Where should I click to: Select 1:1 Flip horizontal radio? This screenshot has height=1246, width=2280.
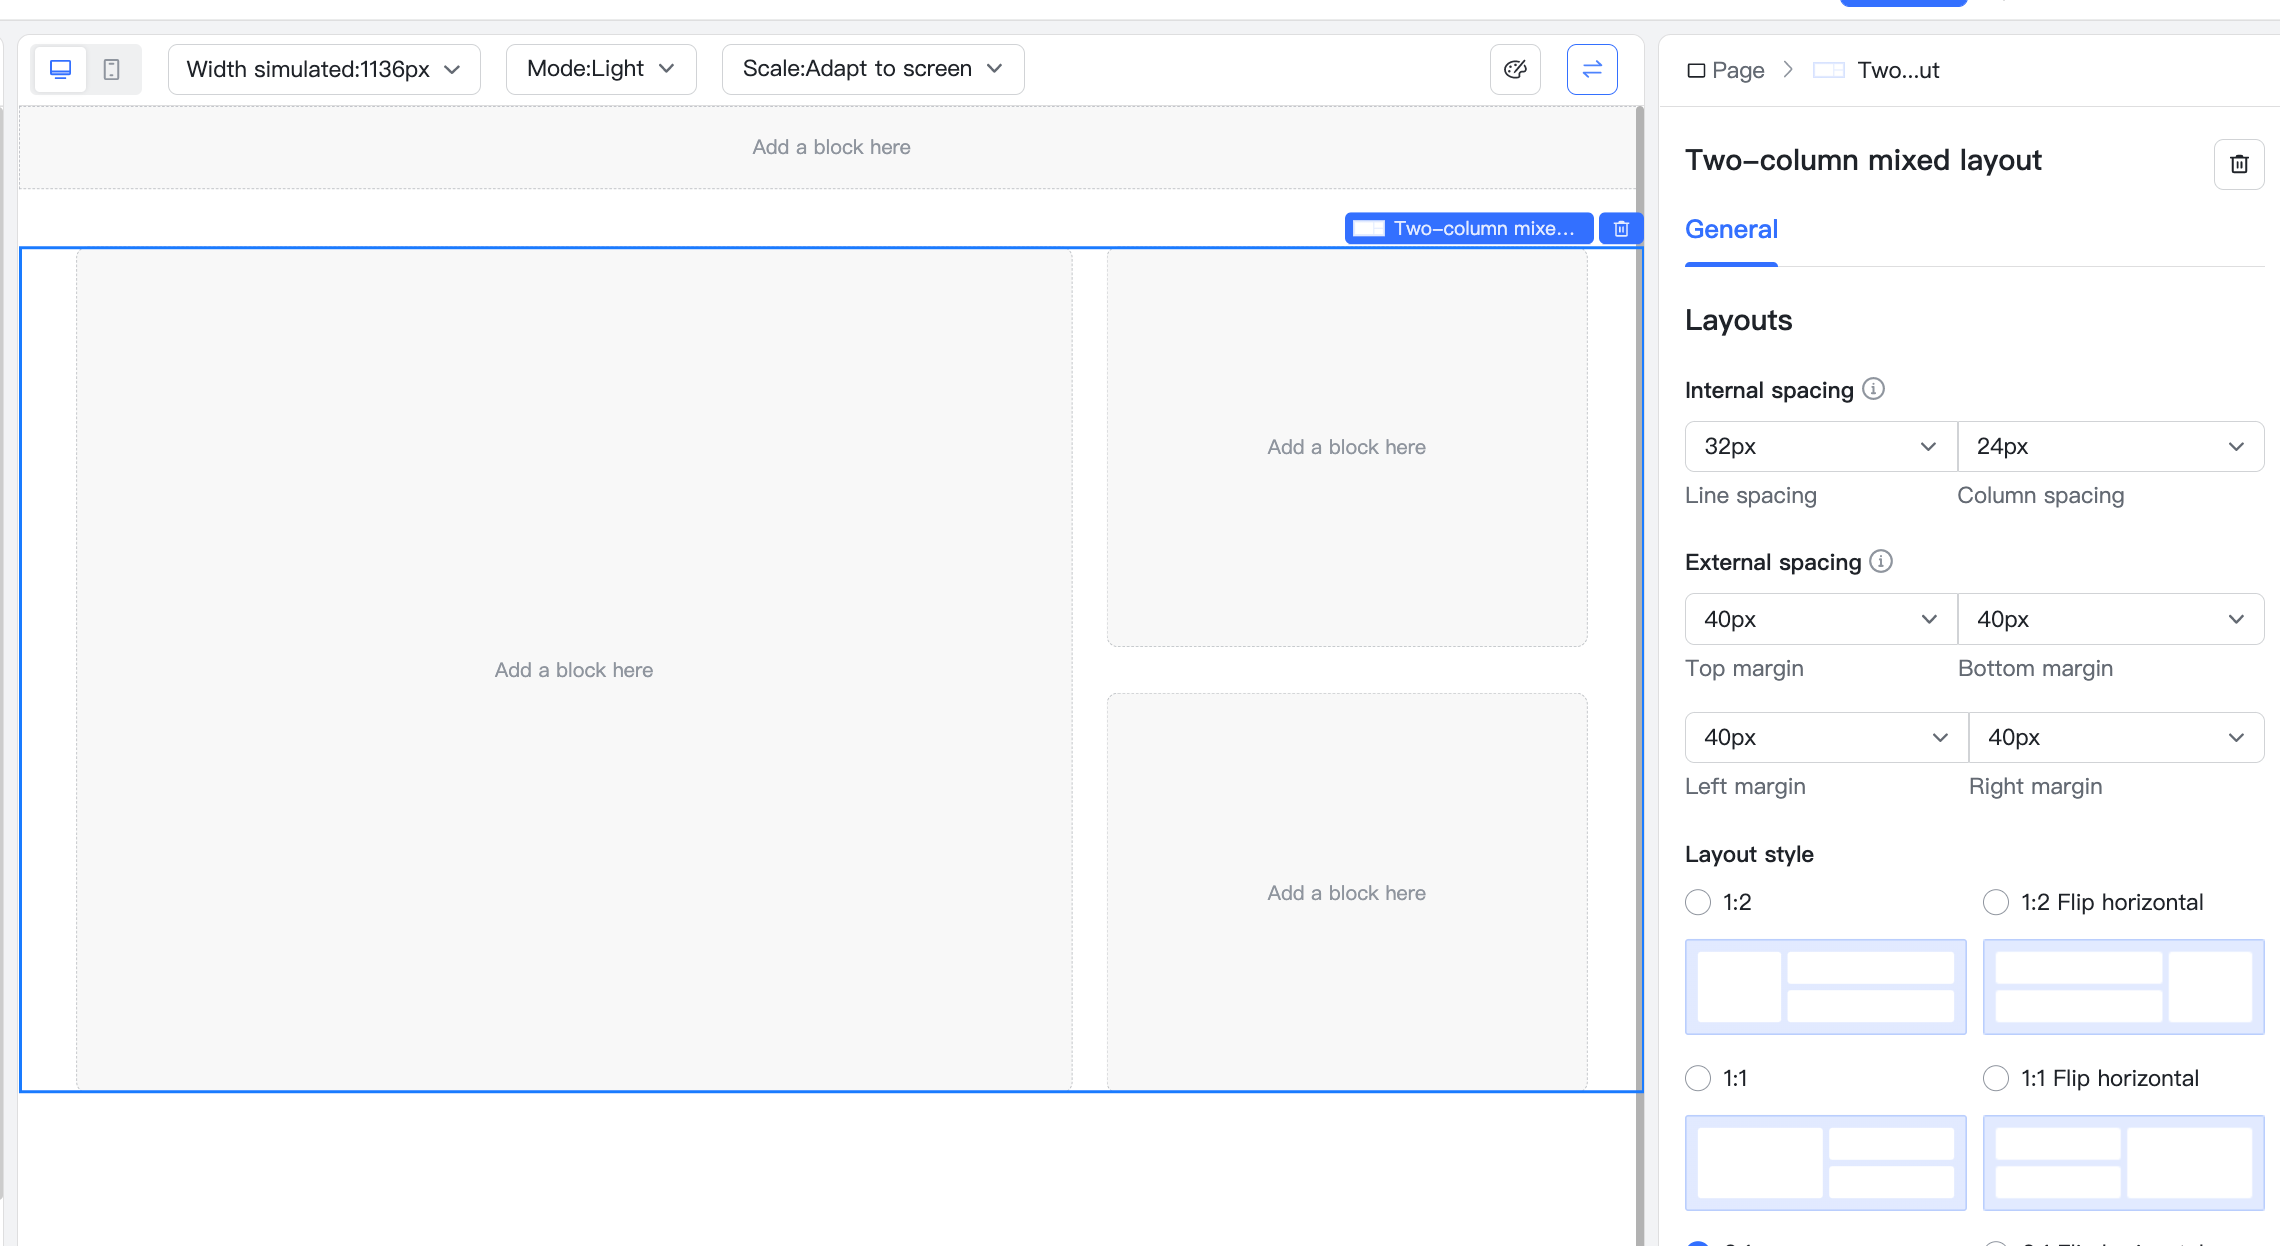tap(1996, 1078)
